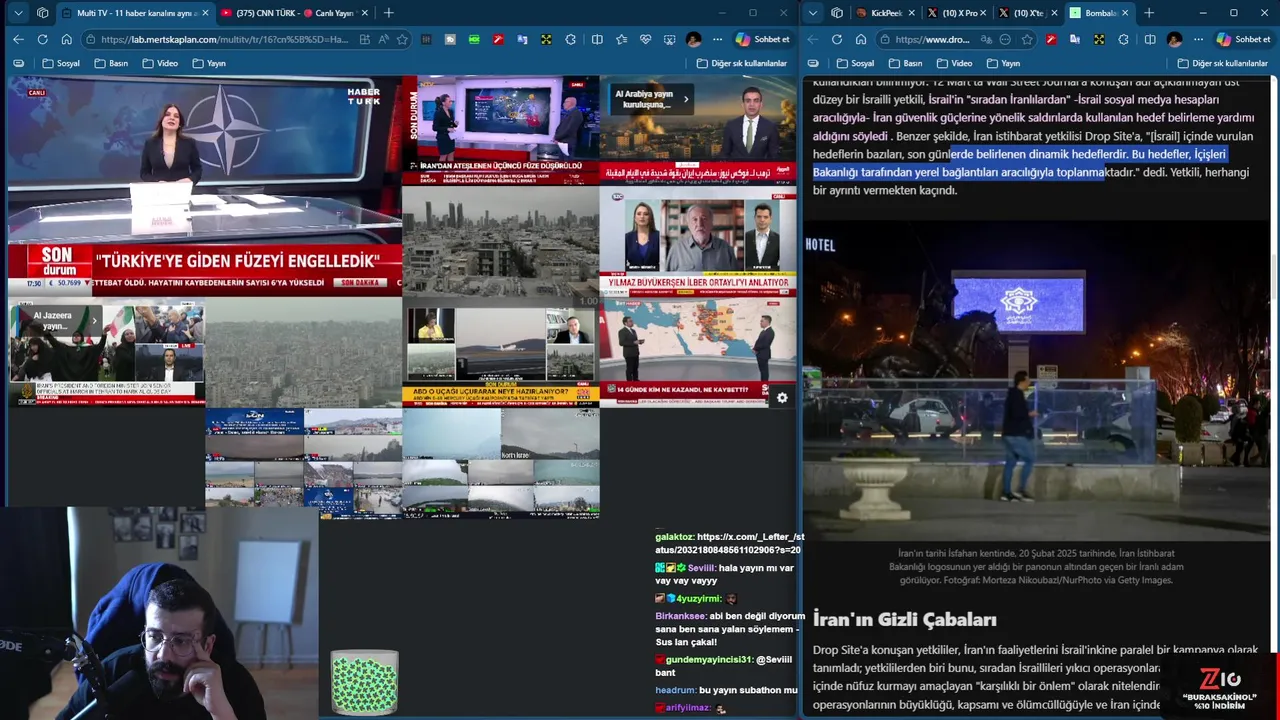
Task: Expand Al Arabiya yayın kuruluşuna chevron
Action: 686,98
